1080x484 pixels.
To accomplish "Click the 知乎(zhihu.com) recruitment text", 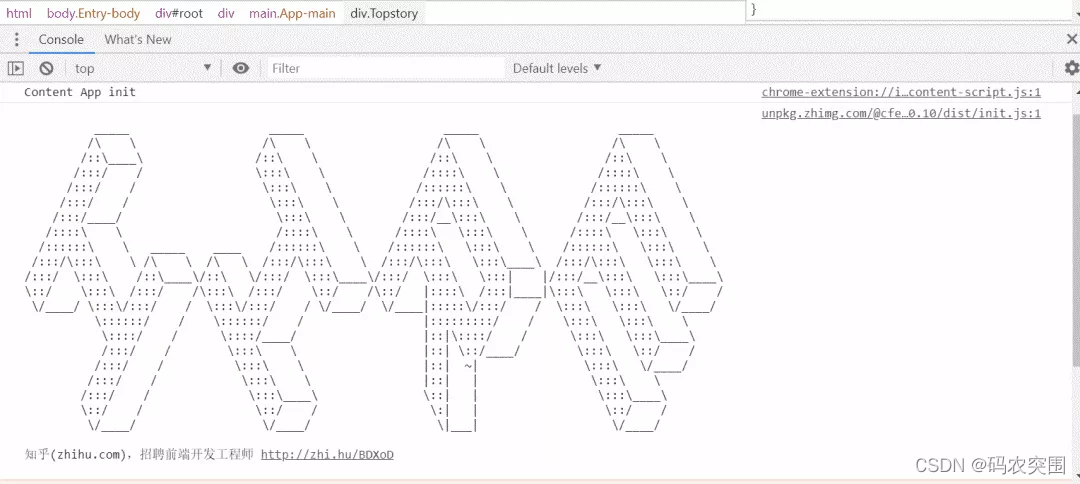I will 138,454.
